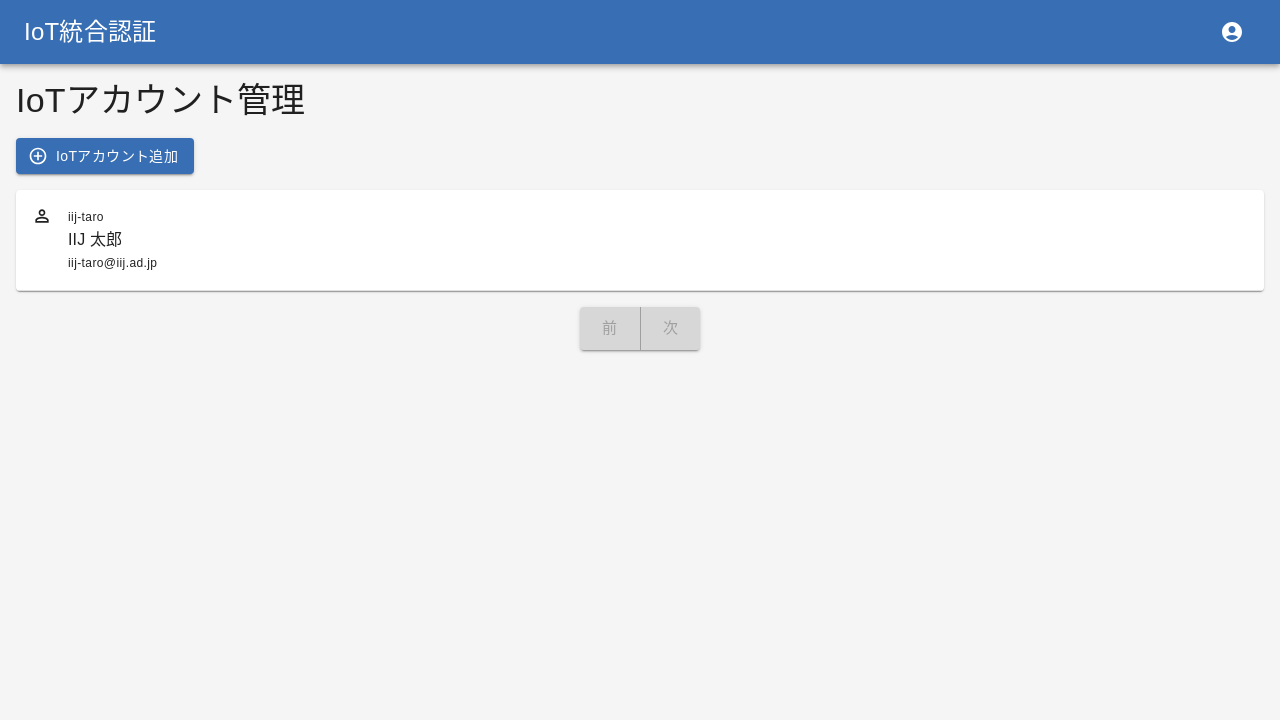Click the user silhouette in the account list

click(x=42, y=216)
